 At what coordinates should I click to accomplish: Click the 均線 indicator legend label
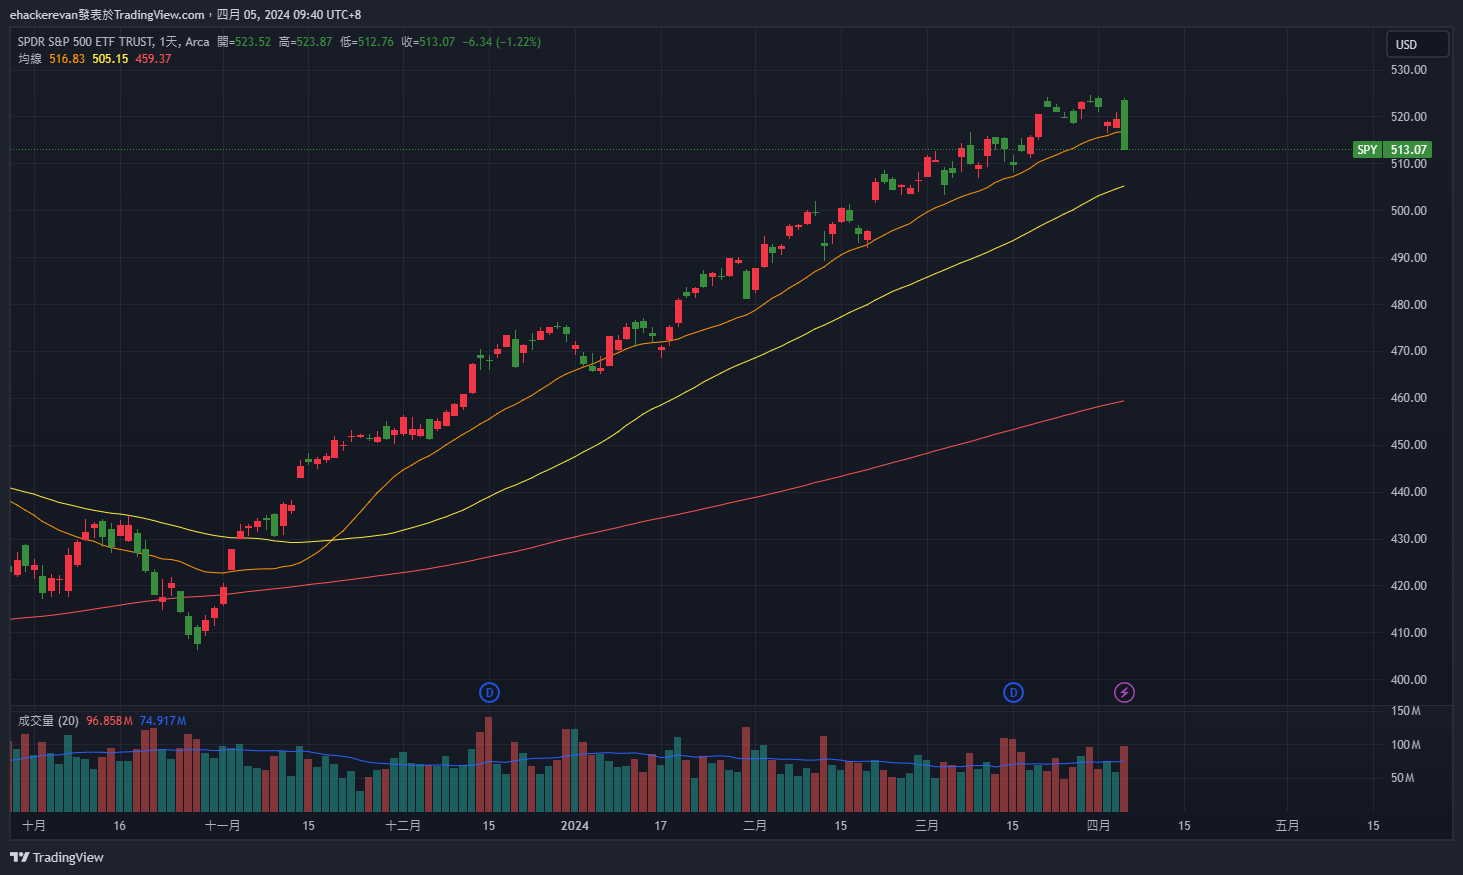tap(30, 59)
